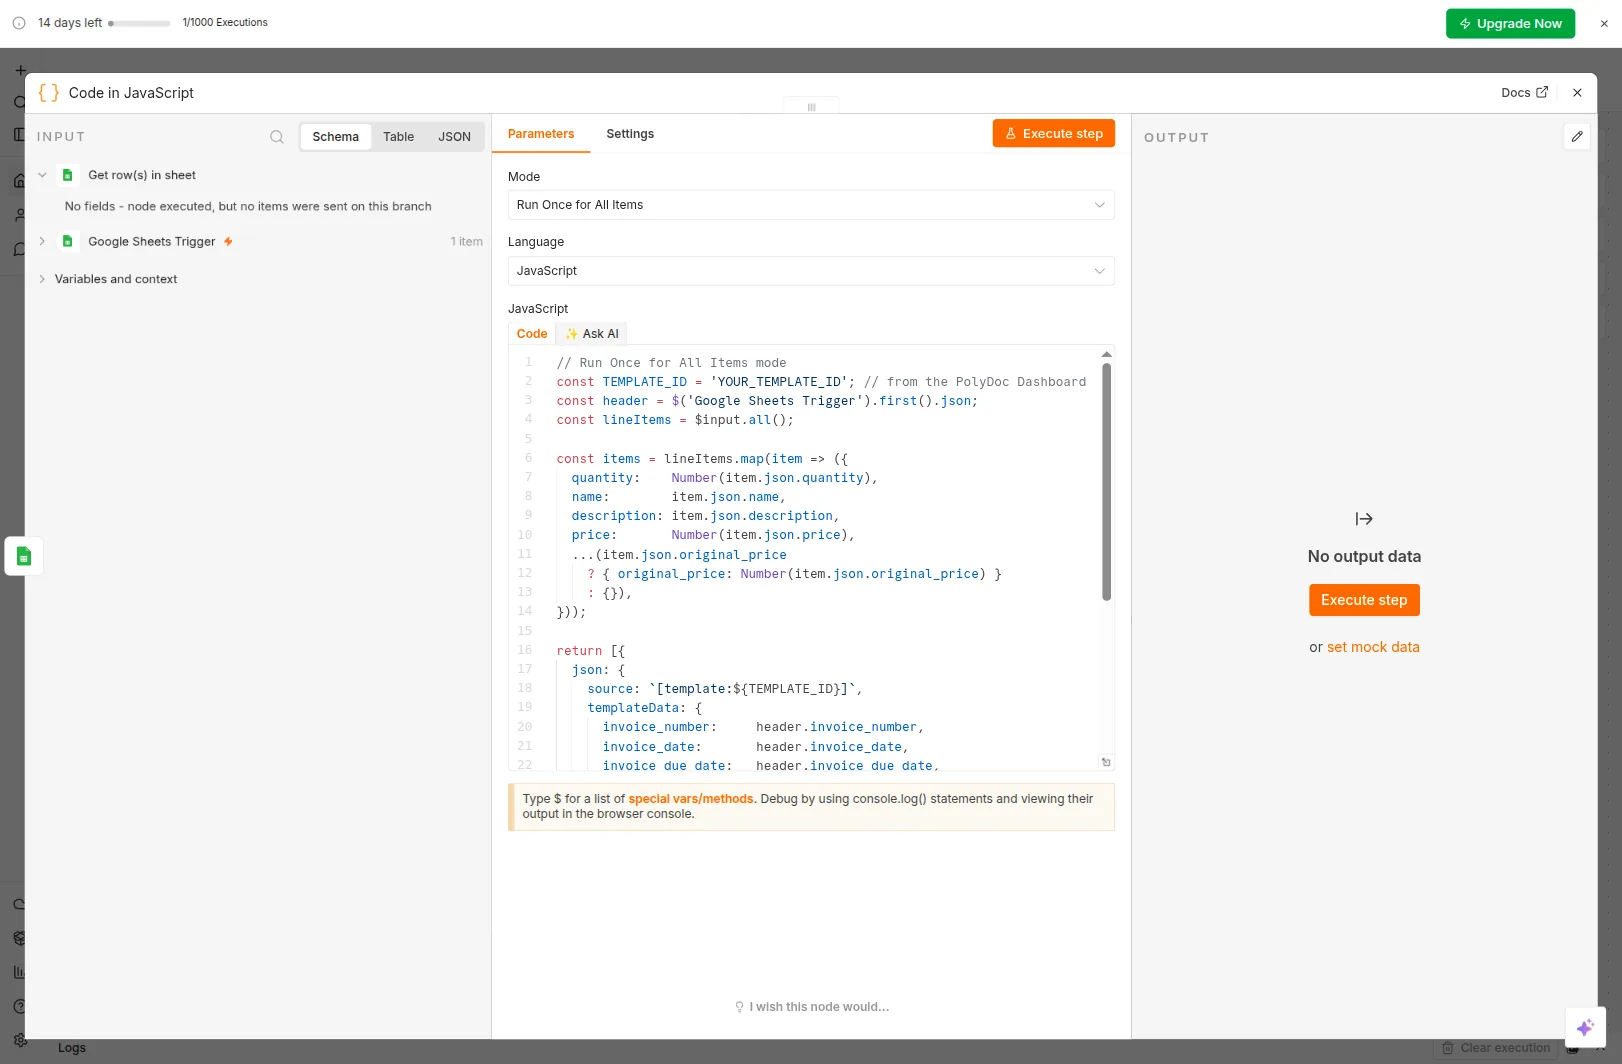Select the Code editor tab
Image resolution: width=1622 pixels, height=1064 pixels.
pos(532,334)
